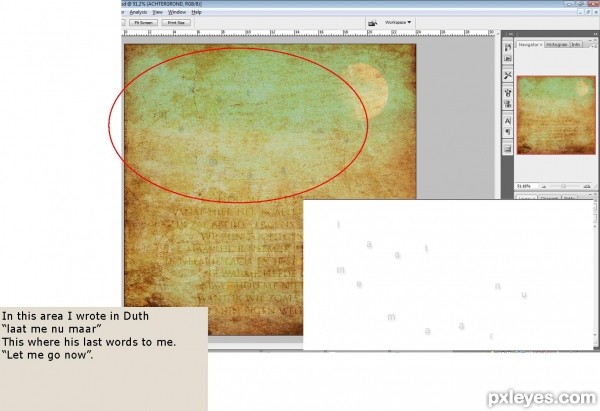Open the Analysis menu
This screenshot has height=411, width=600.
click(x=138, y=12)
